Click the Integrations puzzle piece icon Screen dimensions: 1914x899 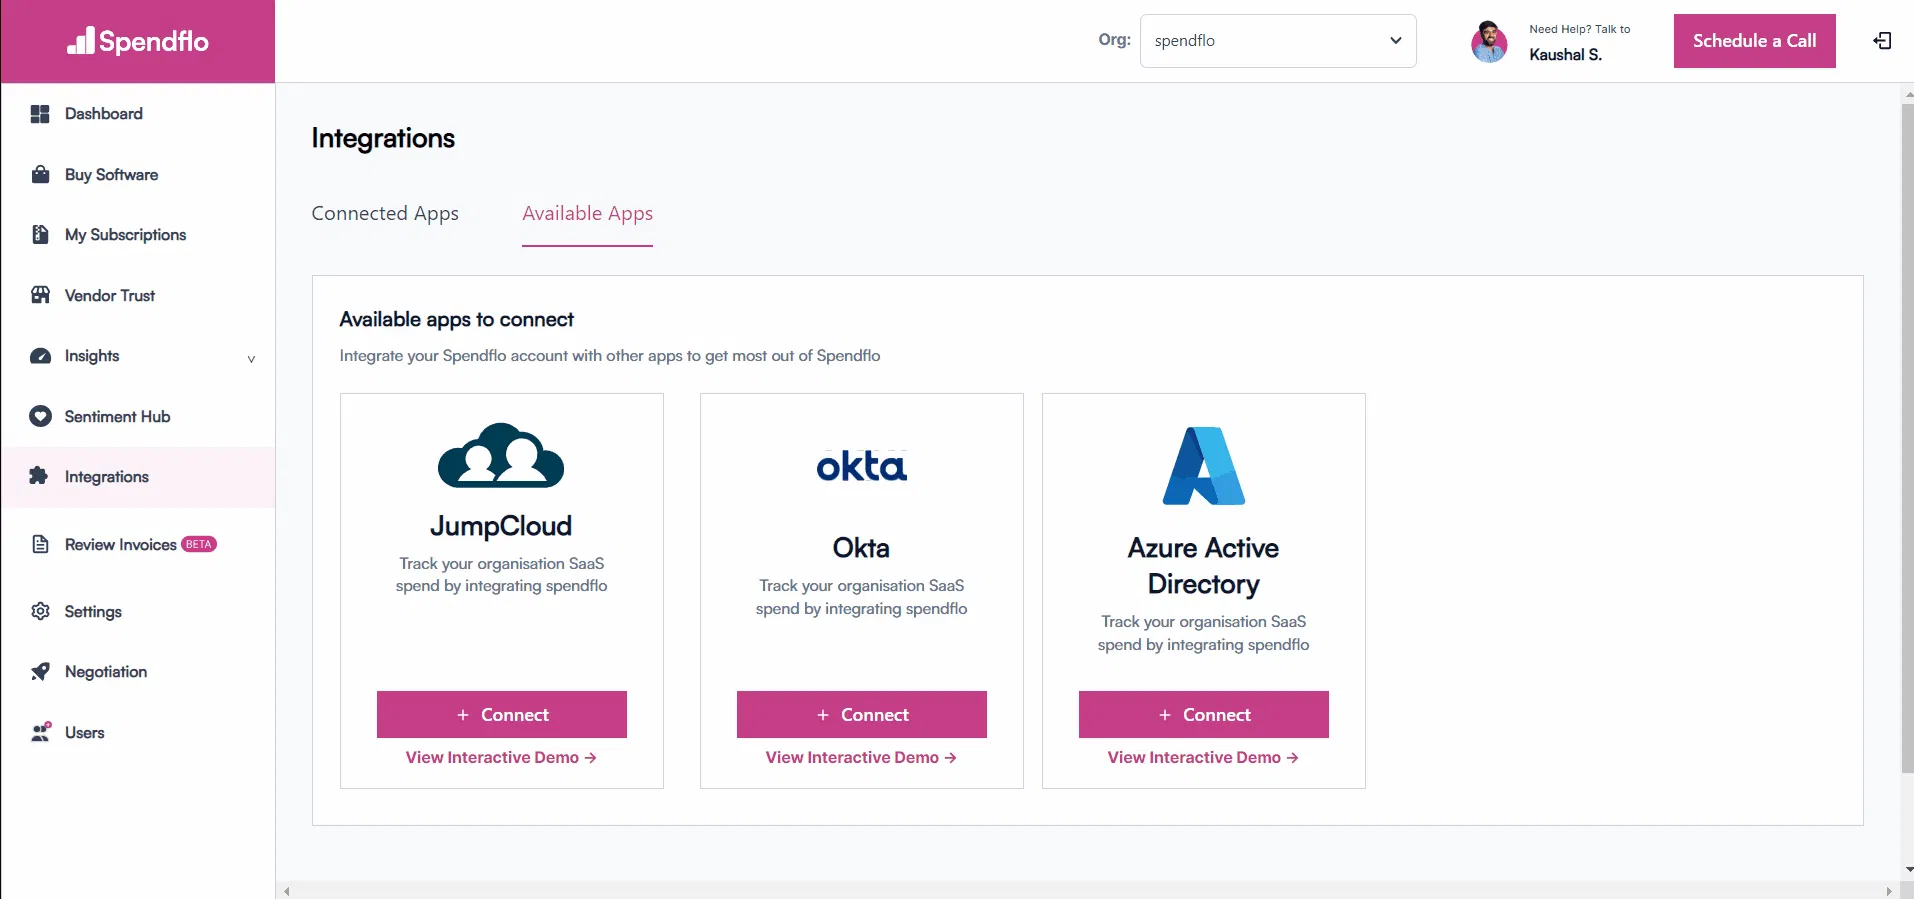click(39, 476)
